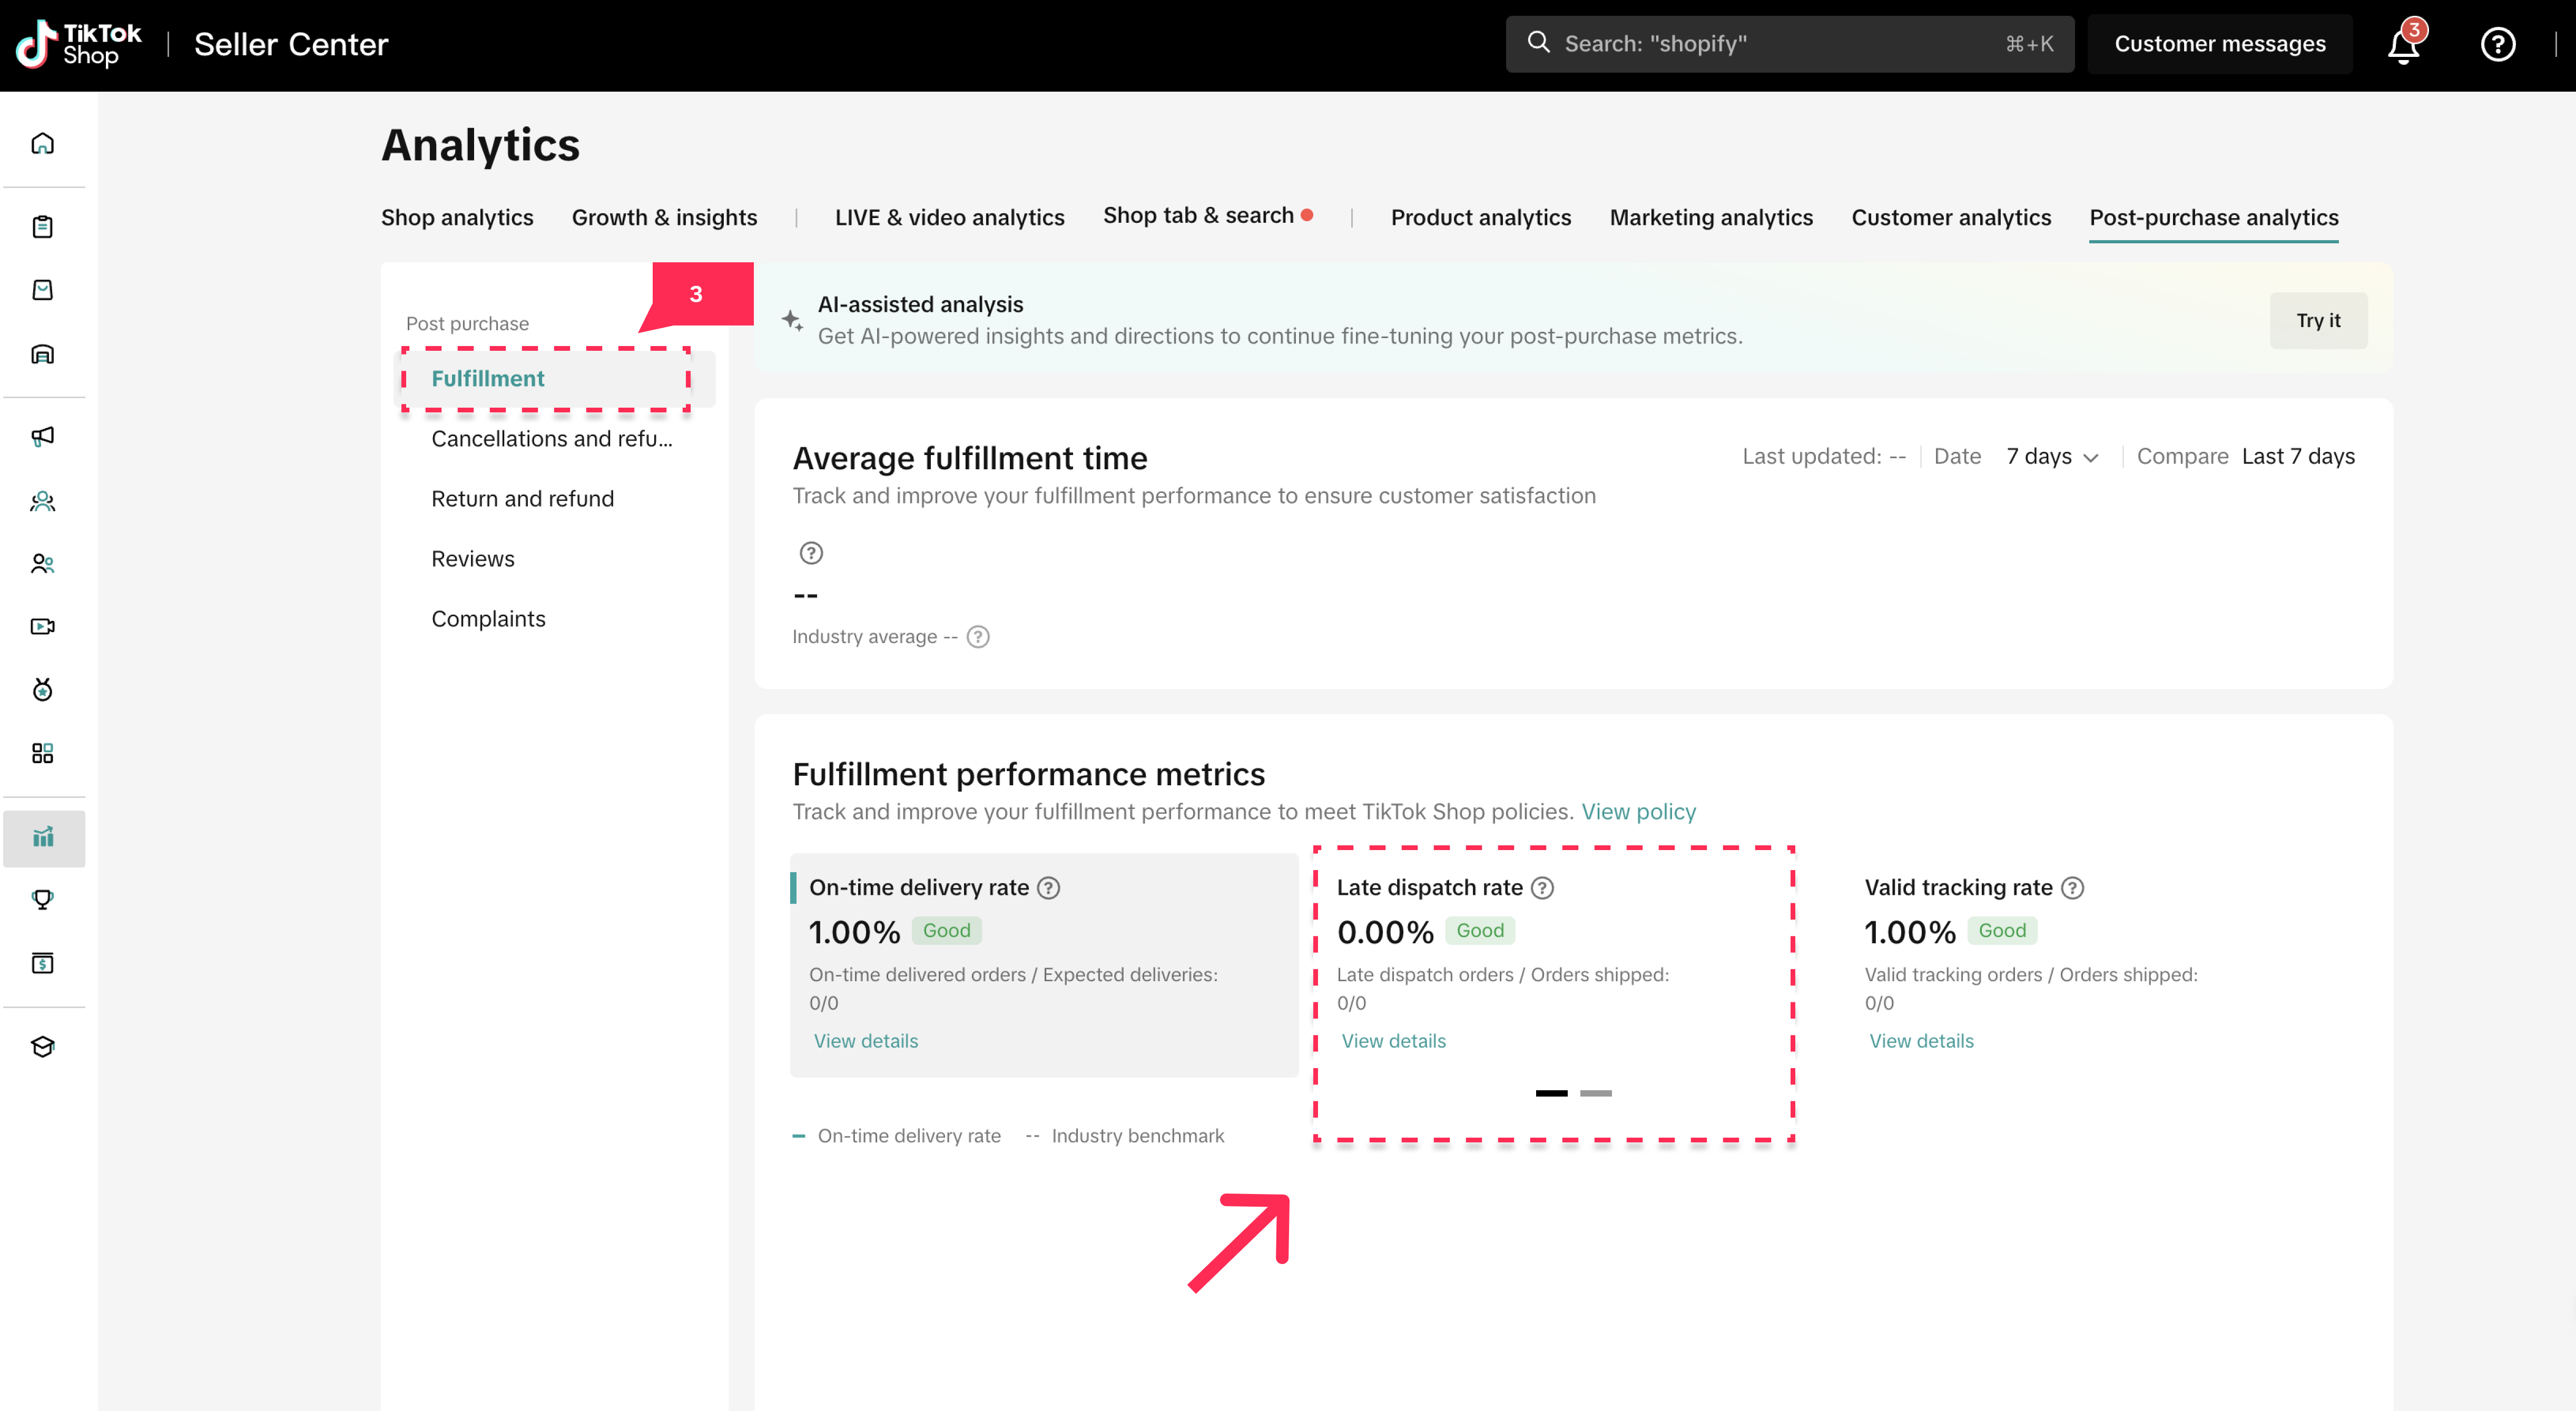Open the Academy graduation cap sidebar icon
This screenshot has width=2576, height=1411.
(x=43, y=1047)
